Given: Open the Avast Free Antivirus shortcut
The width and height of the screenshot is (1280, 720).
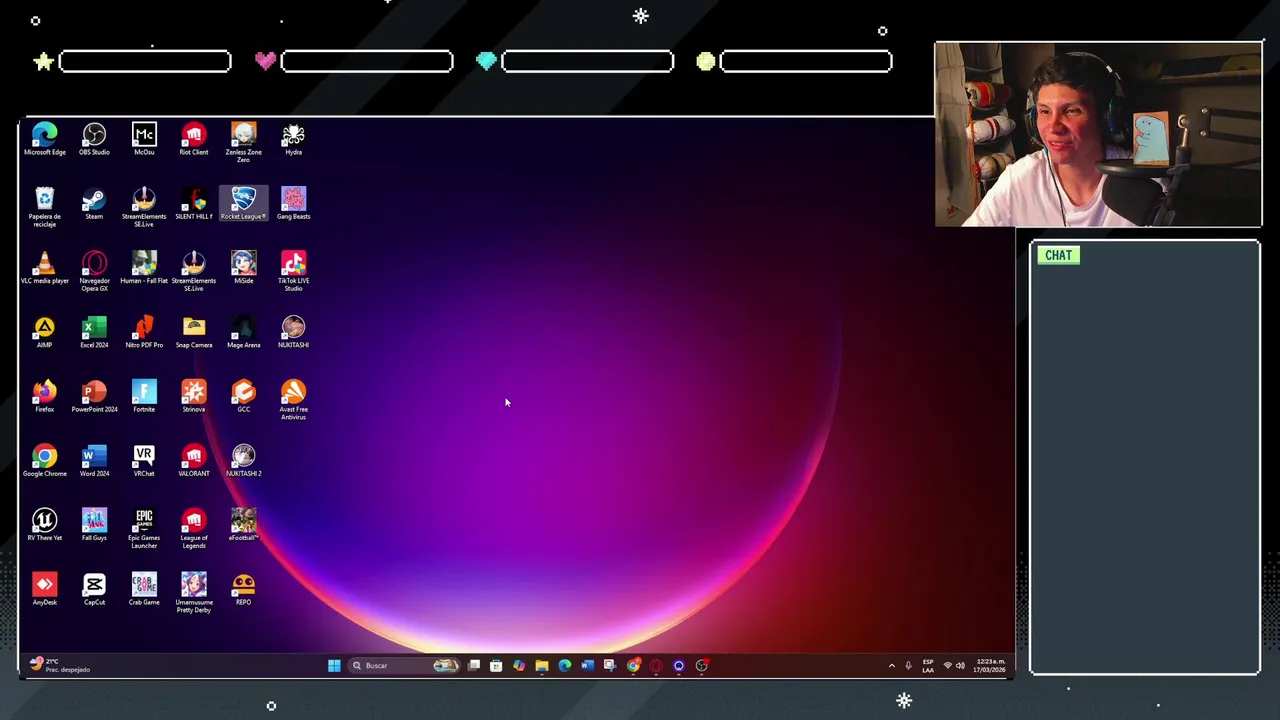Looking at the screenshot, I should [293, 400].
